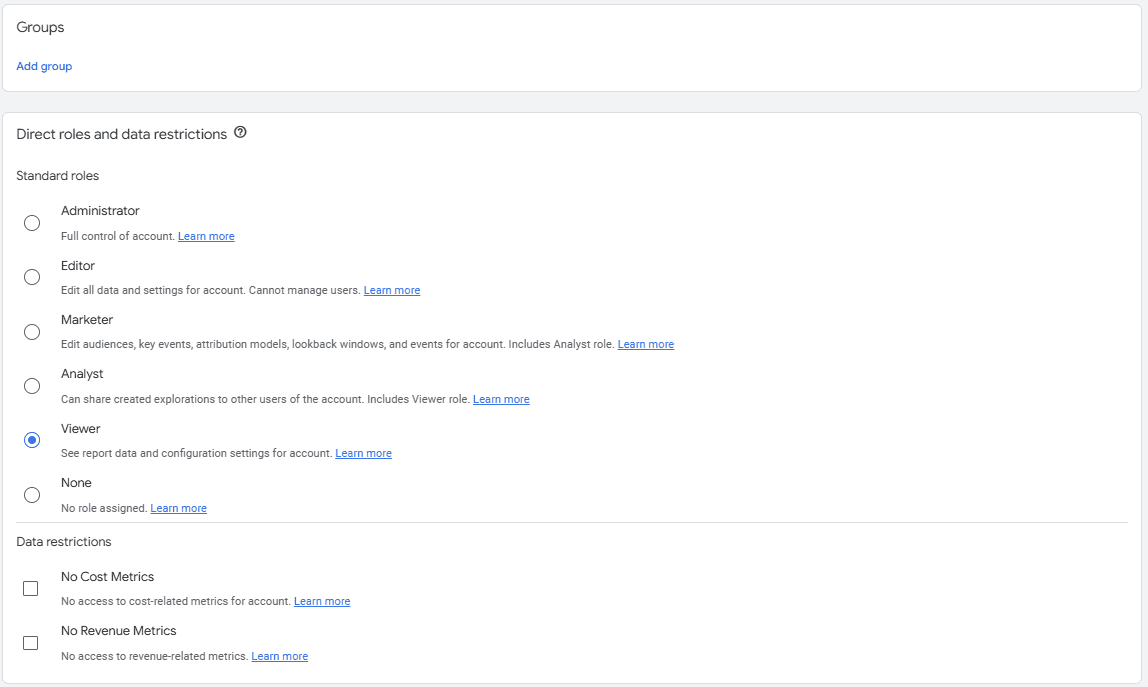Select the Viewer role radio button
This screenshot has height=687, width=1148.
coord(32,440)
